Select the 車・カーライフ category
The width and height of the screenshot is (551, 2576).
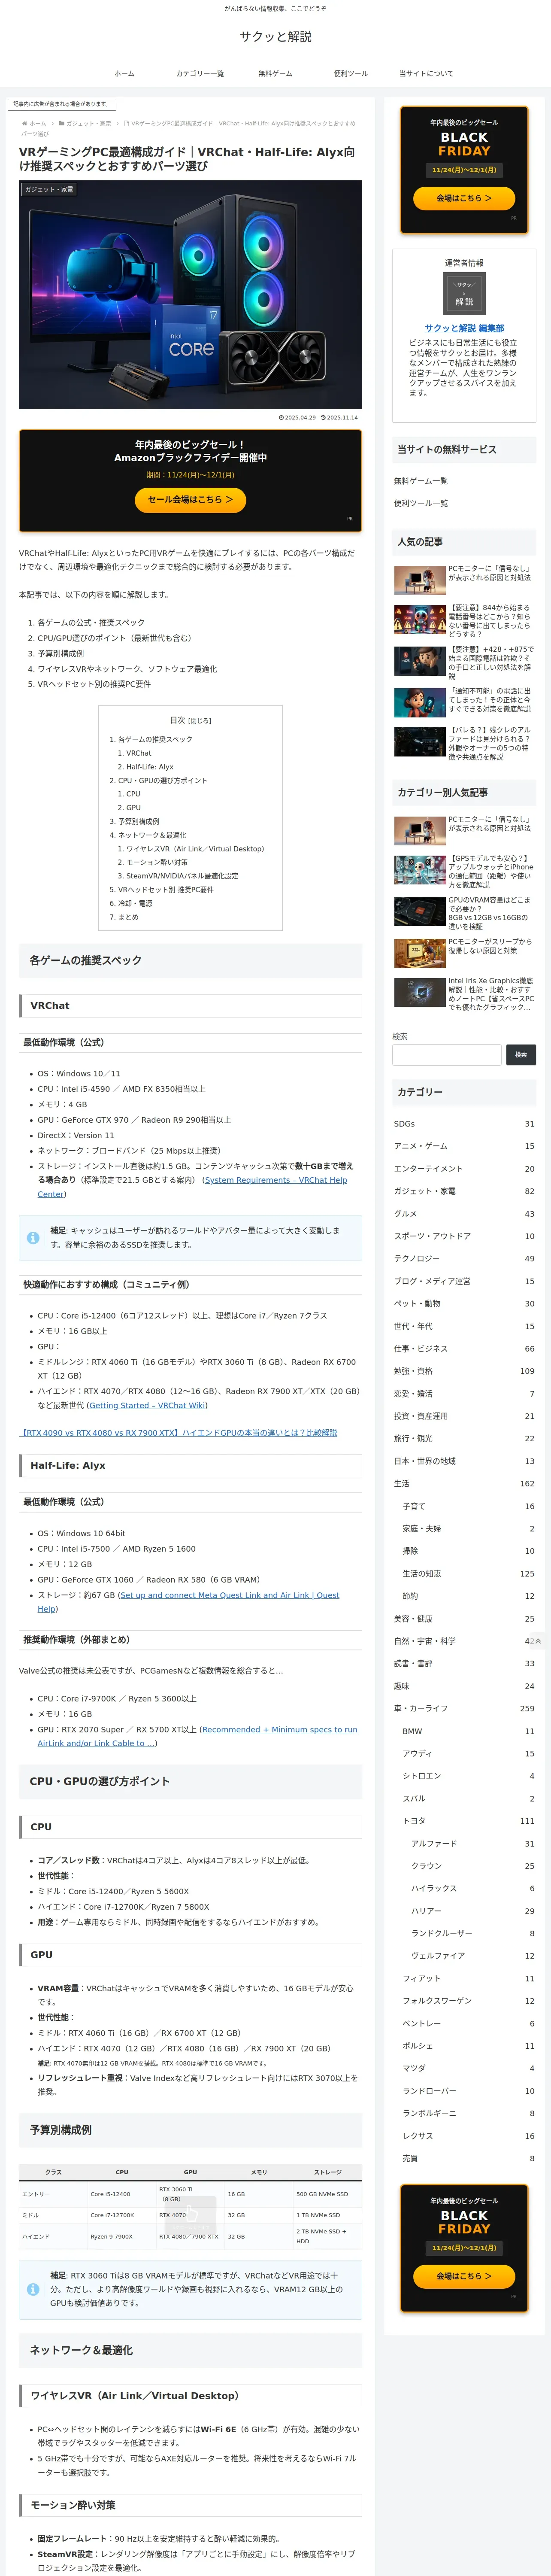464,1709
